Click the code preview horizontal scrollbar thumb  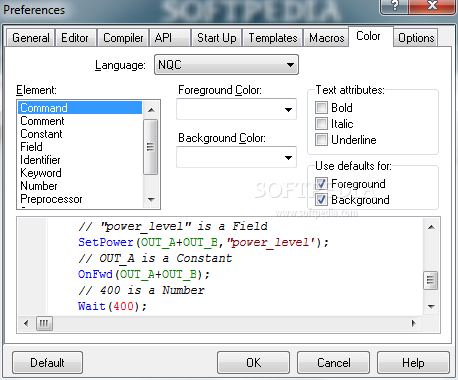pos(44,323)
